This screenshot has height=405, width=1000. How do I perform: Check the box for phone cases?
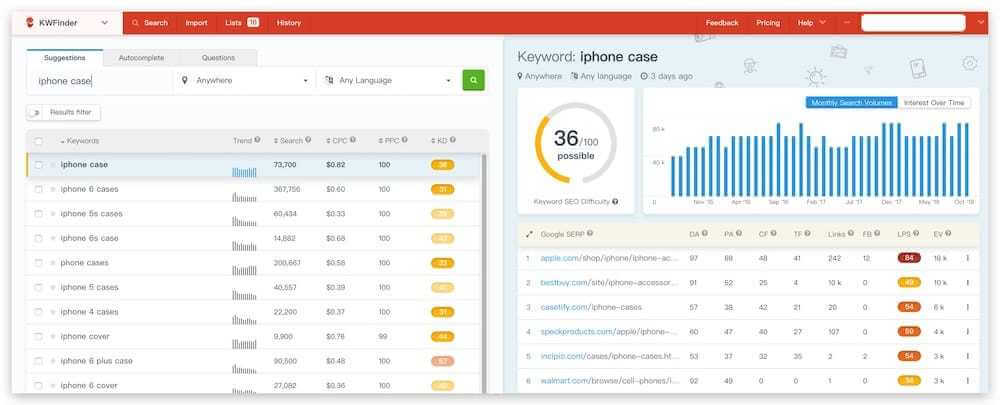click(x=39, y=263)
